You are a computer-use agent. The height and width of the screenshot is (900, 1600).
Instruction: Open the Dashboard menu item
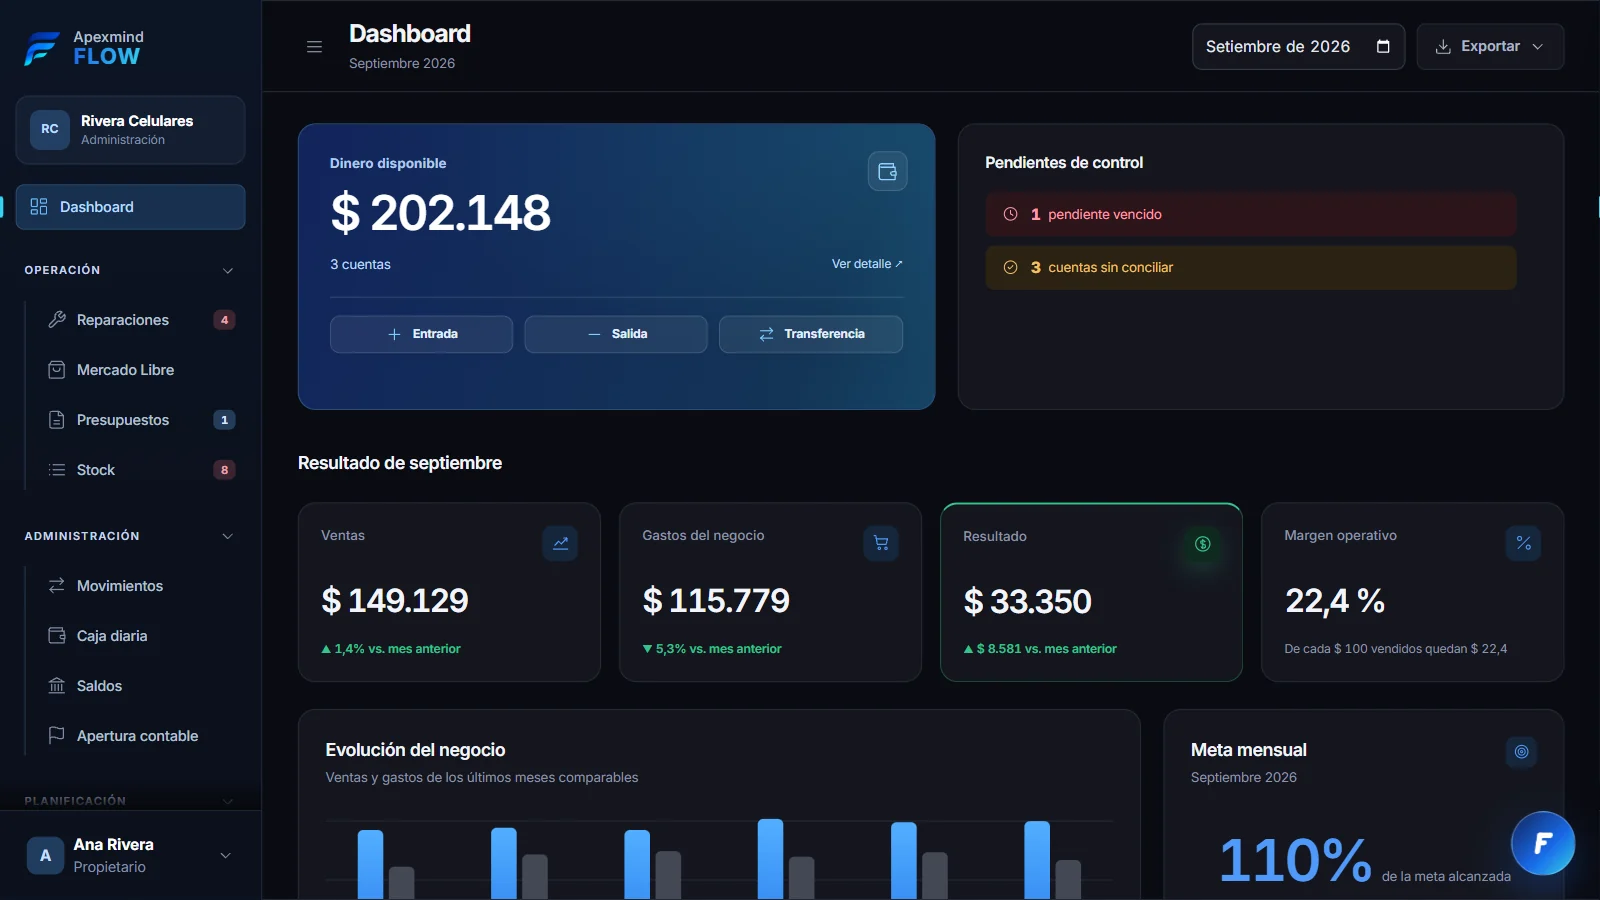pos(130,207)
